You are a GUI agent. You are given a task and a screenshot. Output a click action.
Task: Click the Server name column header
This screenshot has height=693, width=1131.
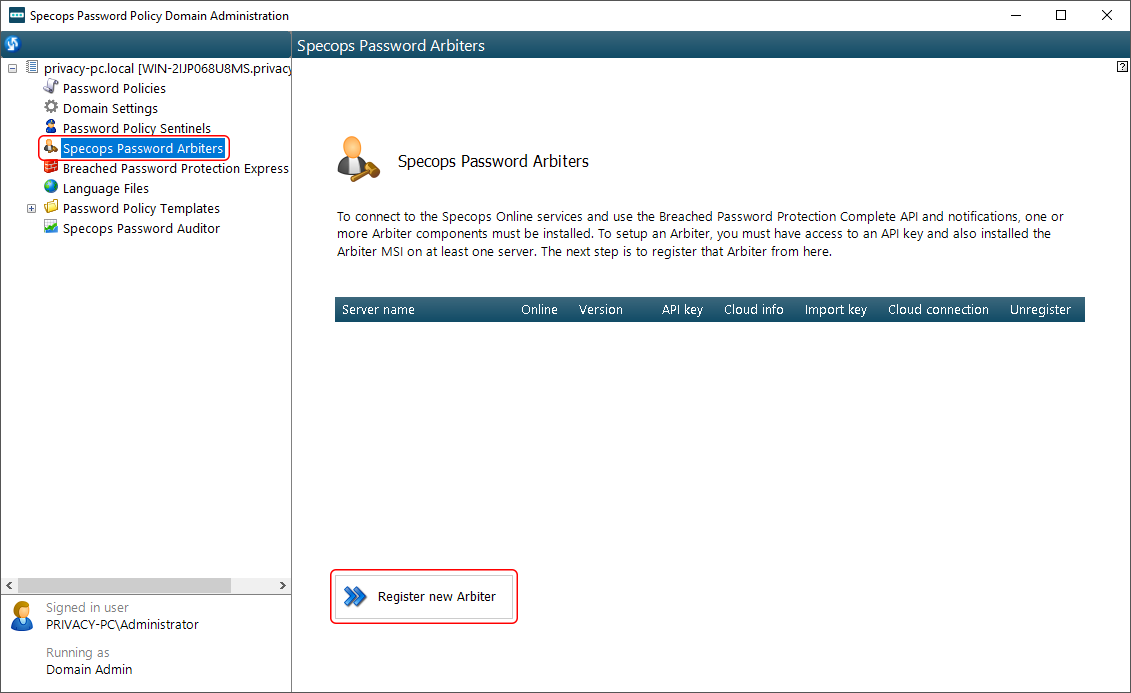[378, 309]
